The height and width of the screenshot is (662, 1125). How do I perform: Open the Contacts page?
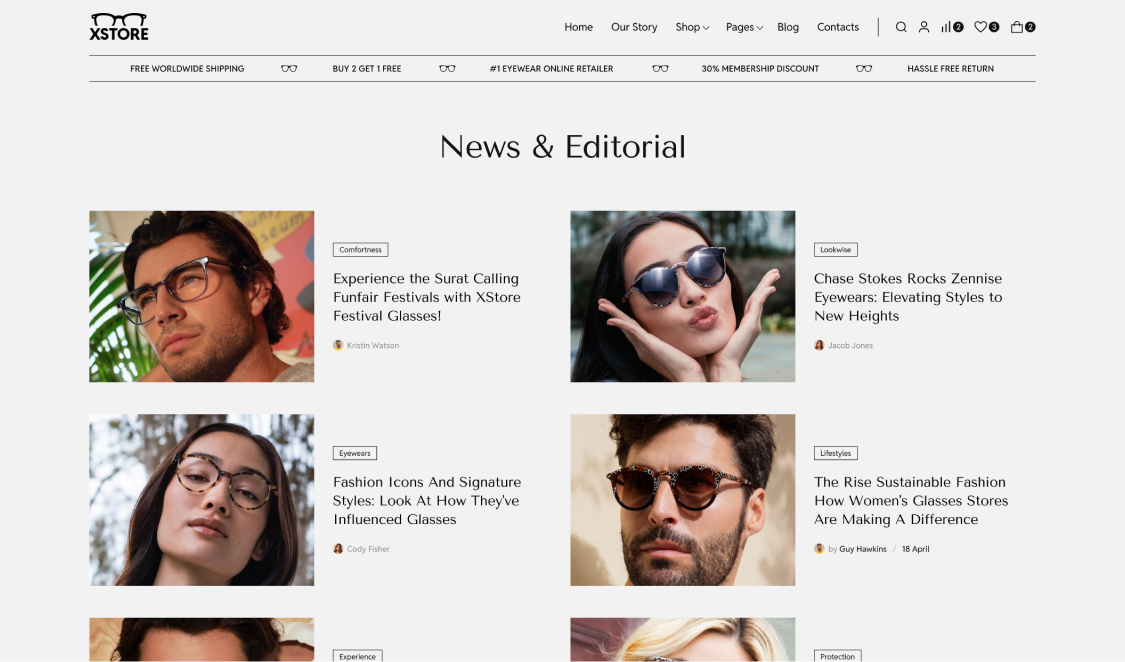(837, 27)
